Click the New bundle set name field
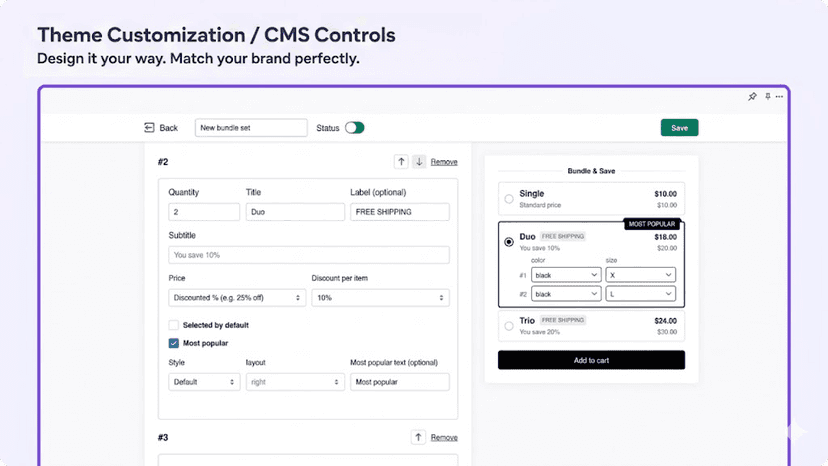 pyautogui.click(x=251, y=127)
